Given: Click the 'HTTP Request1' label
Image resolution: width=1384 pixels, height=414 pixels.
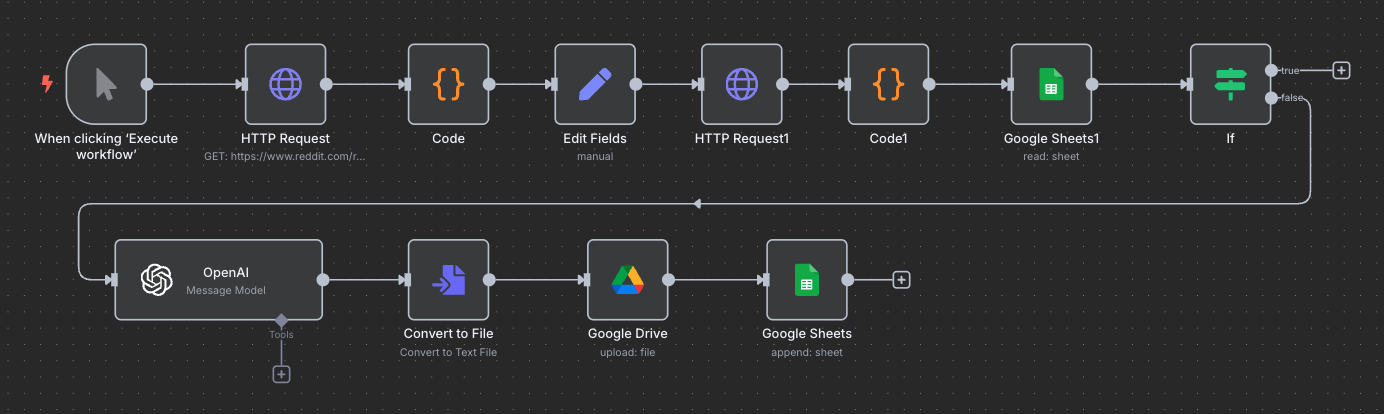Looking at the screenshot, I should tap(742, 138).
